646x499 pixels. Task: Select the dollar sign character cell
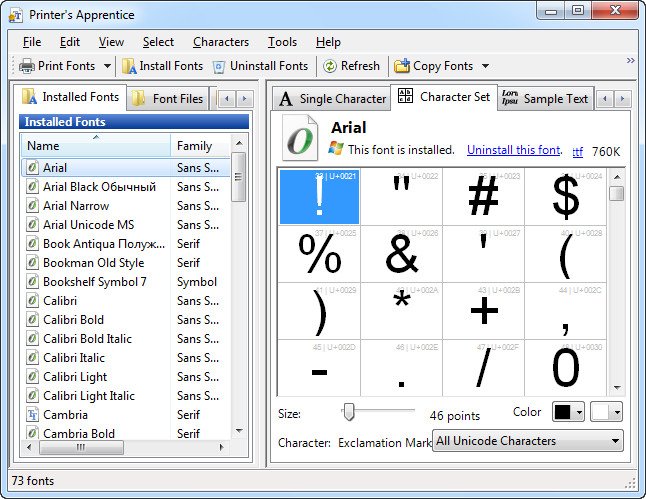tap(565, 197)
